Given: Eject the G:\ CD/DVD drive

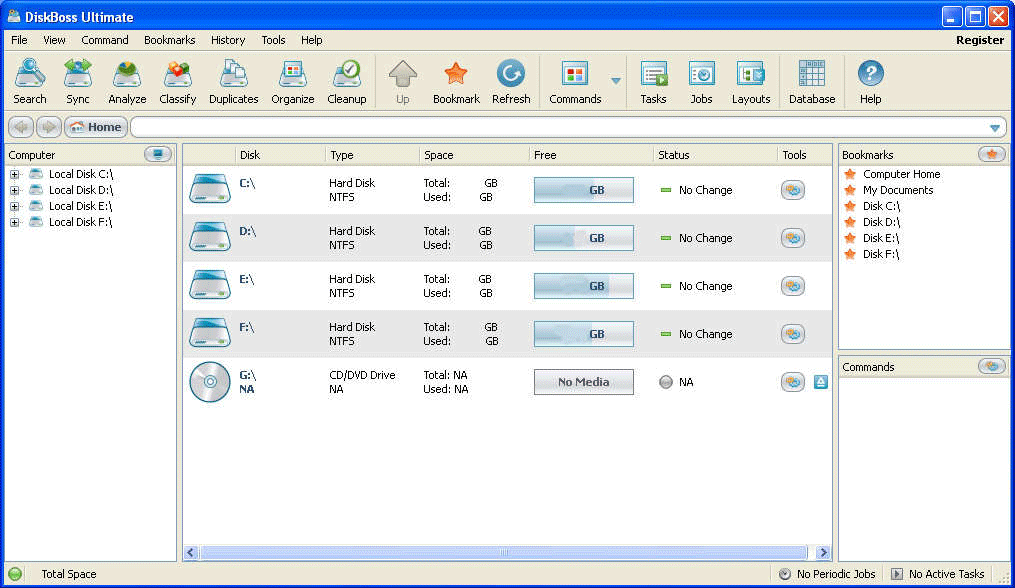Looking at the screenshot, I should pyautogui.click(x=821, y=382).
